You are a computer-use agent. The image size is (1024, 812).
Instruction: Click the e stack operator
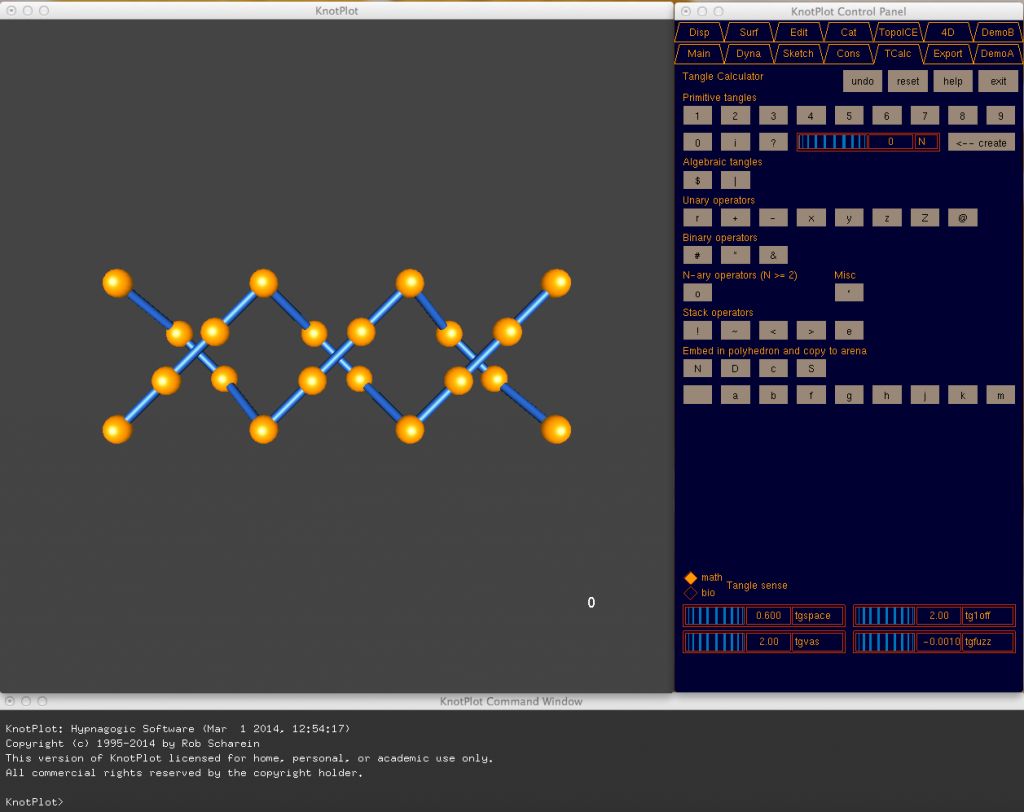coord(849,331)
